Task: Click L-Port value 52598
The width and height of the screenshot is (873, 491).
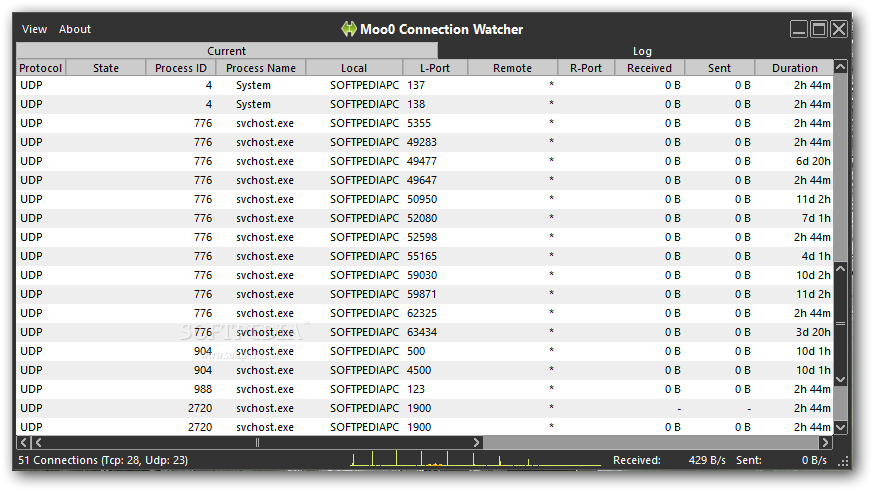Action: coord(421,237)
